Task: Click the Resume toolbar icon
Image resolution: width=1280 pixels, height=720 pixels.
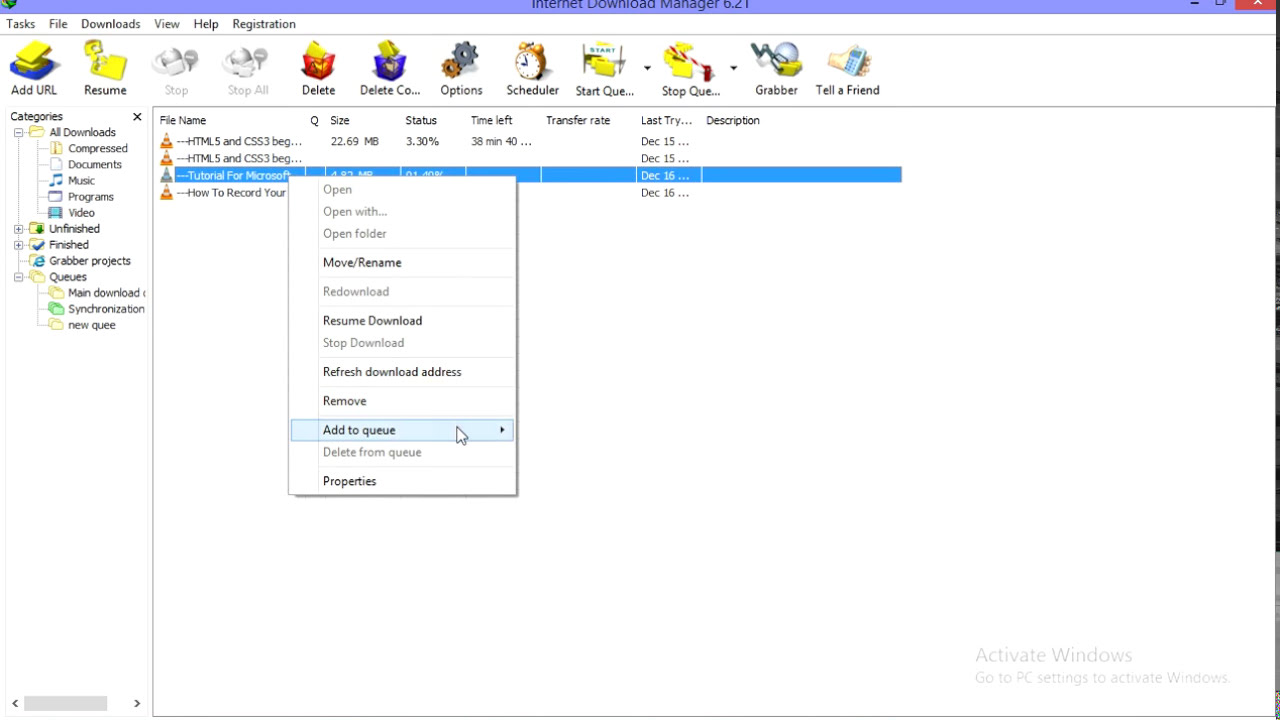Action: coord(105,69)
